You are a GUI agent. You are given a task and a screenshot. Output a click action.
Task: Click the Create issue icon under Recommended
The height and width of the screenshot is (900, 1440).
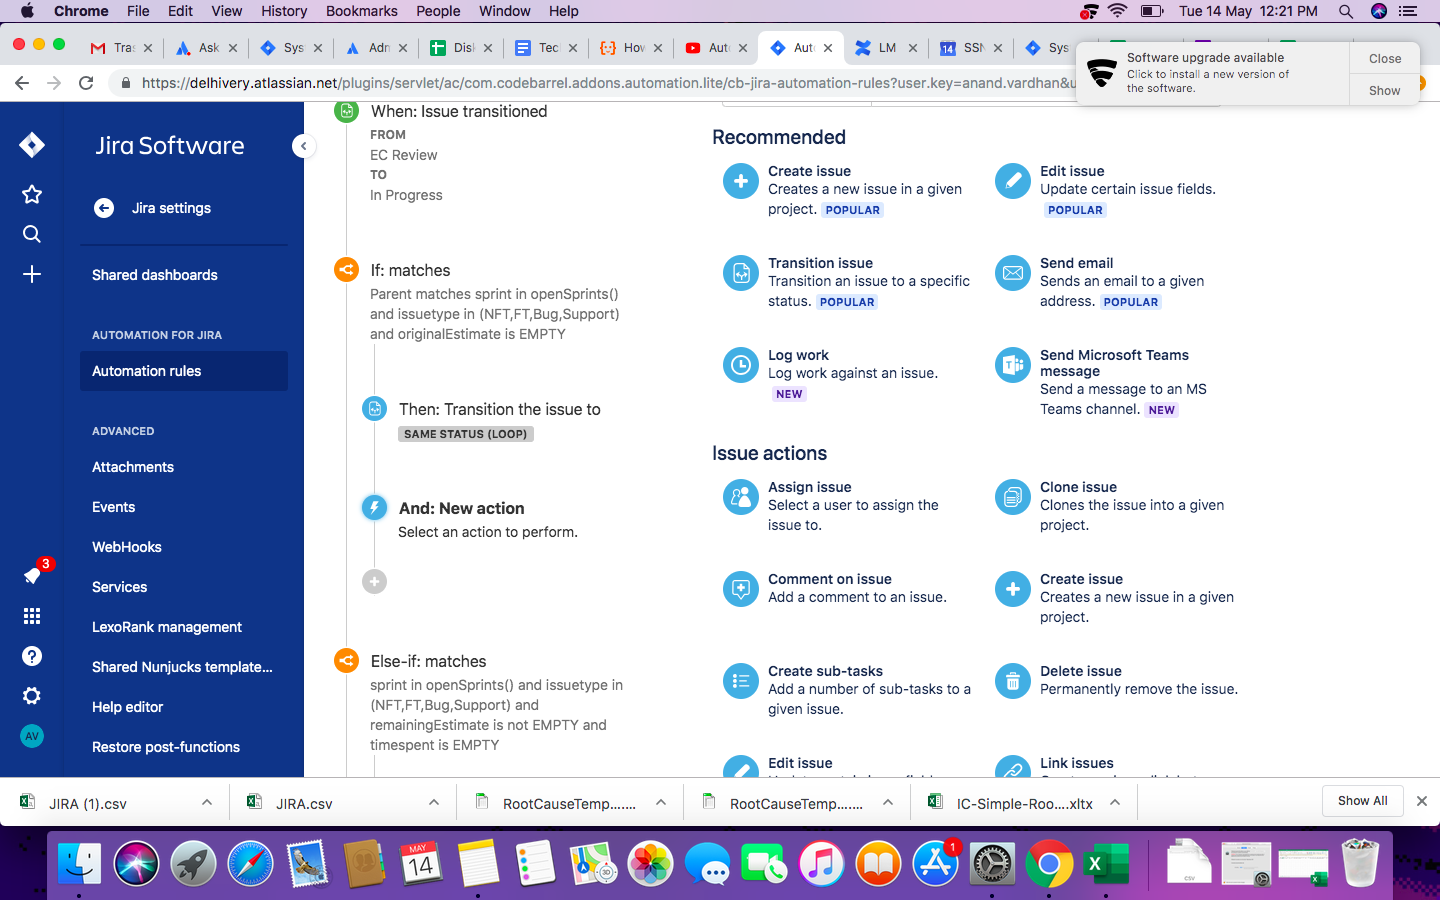tap(741, 181)
